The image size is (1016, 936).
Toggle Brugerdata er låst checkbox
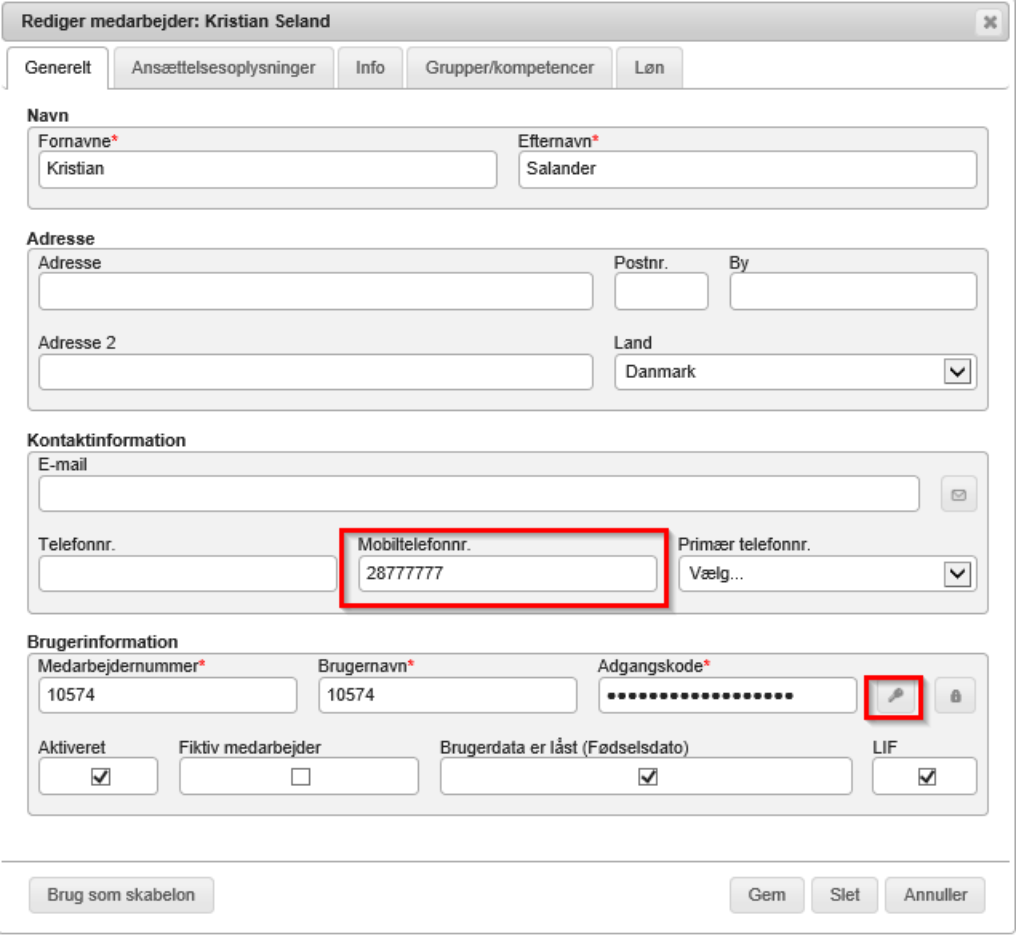point(647,776)
